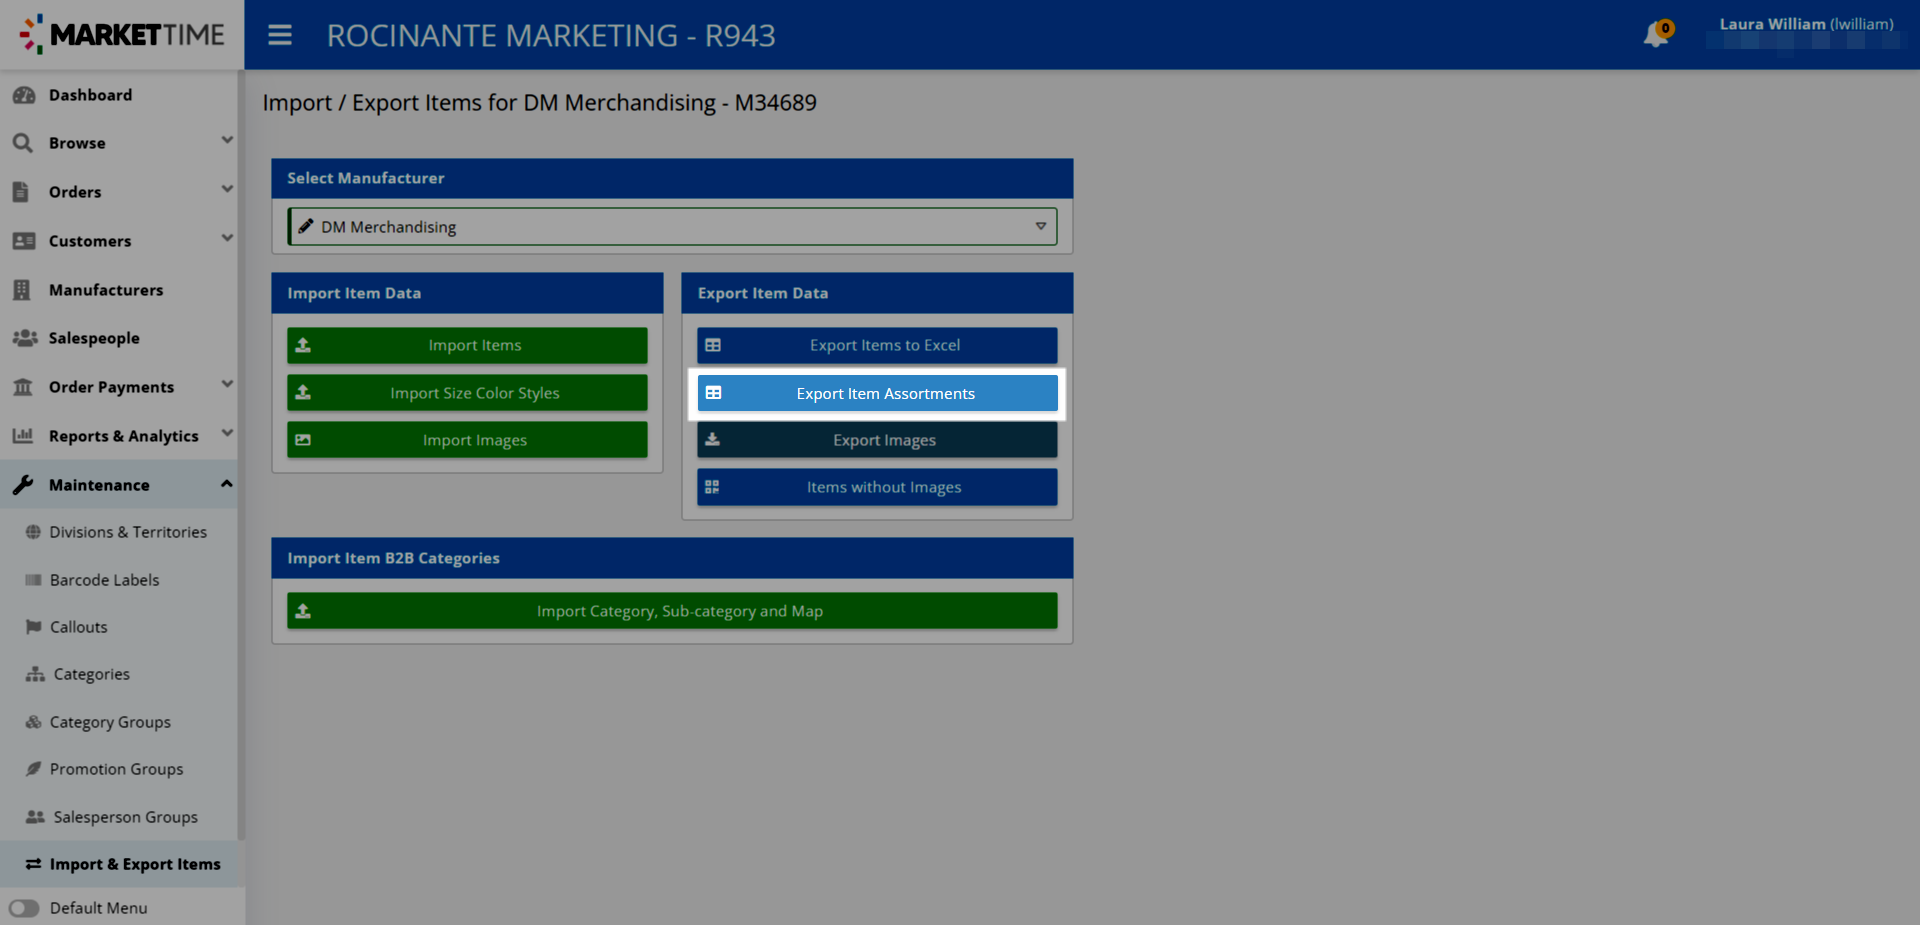Click Items without Images button
Viewport: 1920px width, 925px height.
point(877,487)
